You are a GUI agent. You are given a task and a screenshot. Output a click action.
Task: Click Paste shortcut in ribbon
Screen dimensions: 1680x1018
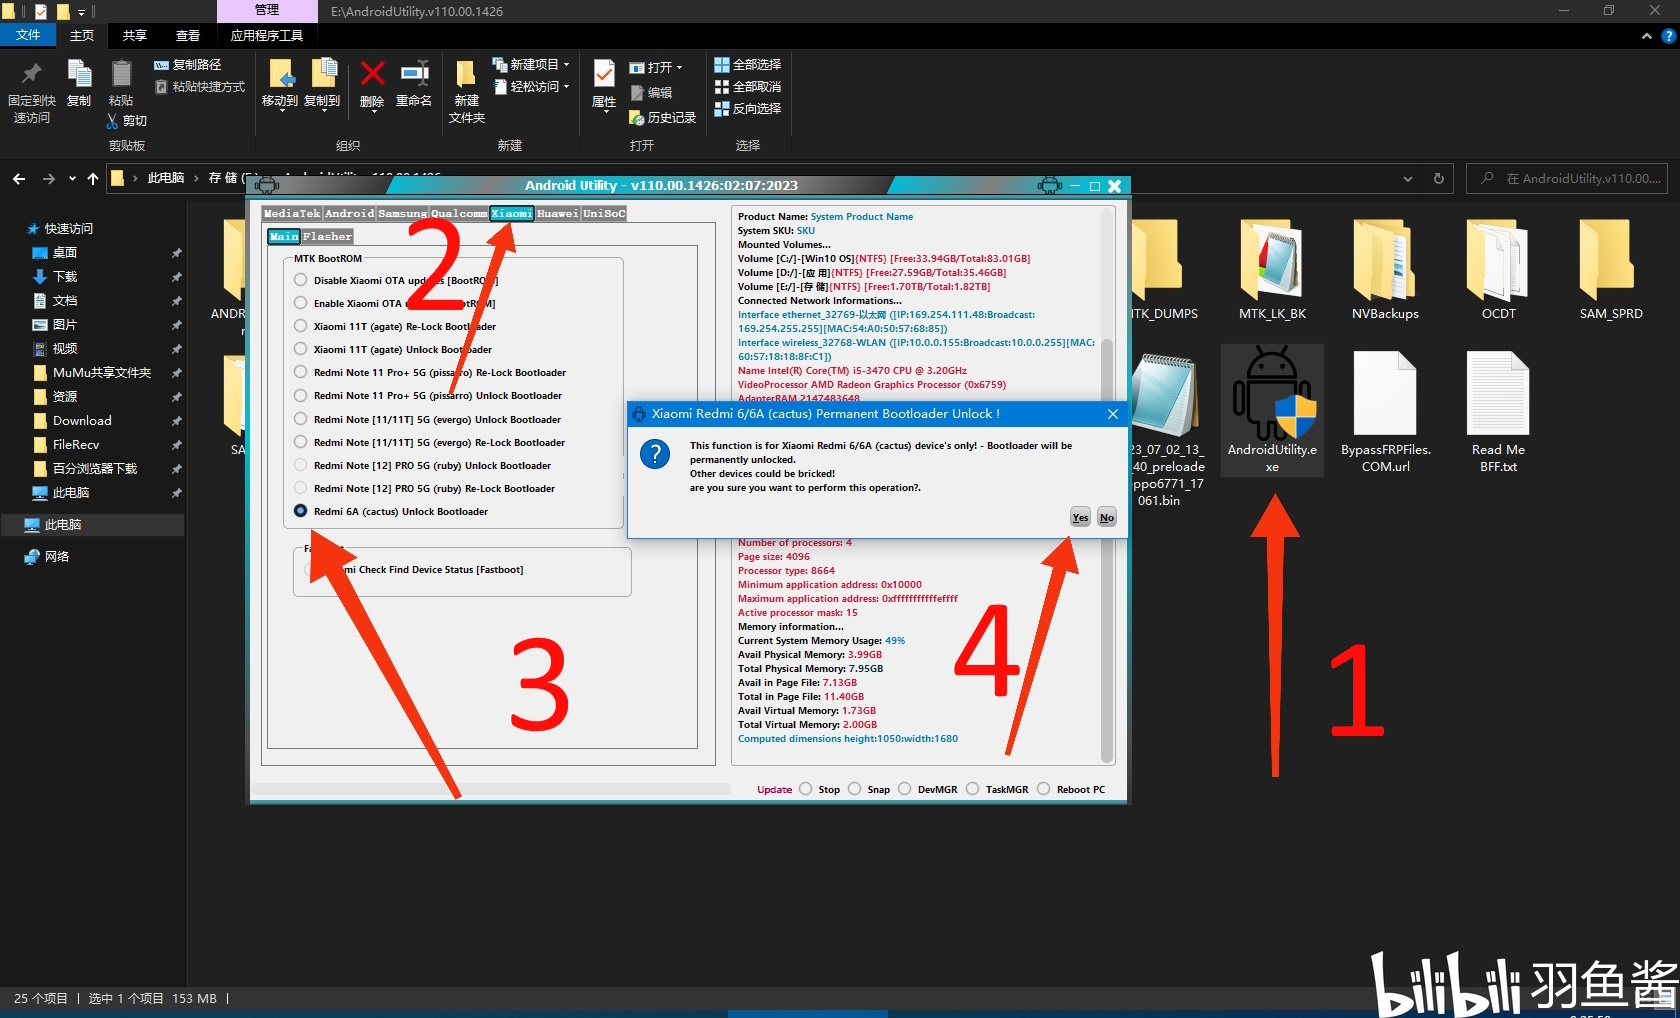[x=200, y=87]
